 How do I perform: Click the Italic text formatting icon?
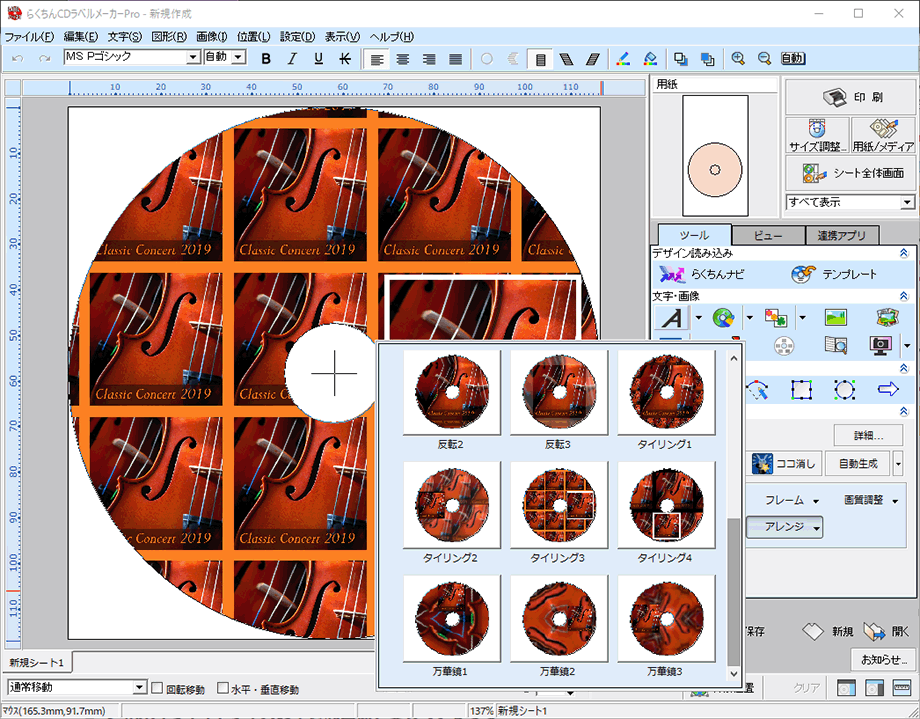(x=292, y=59)
